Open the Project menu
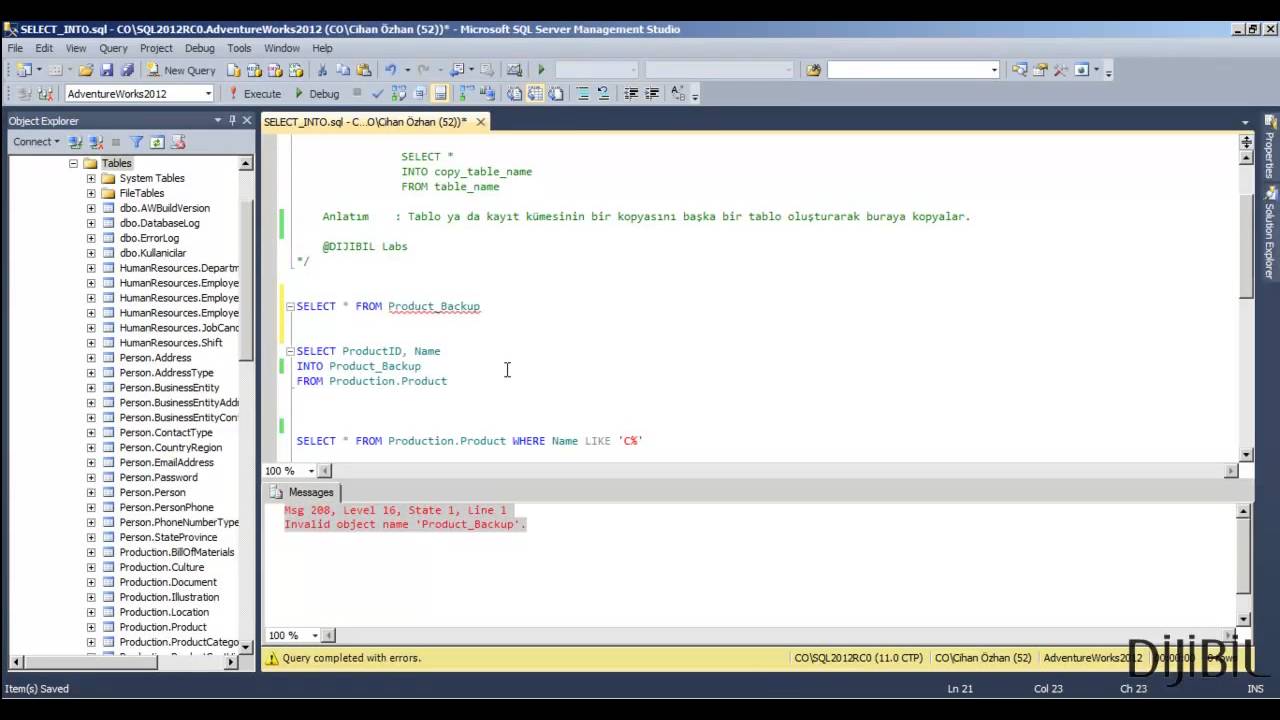Screen dimensions: 1280x720 pos(156,48)
